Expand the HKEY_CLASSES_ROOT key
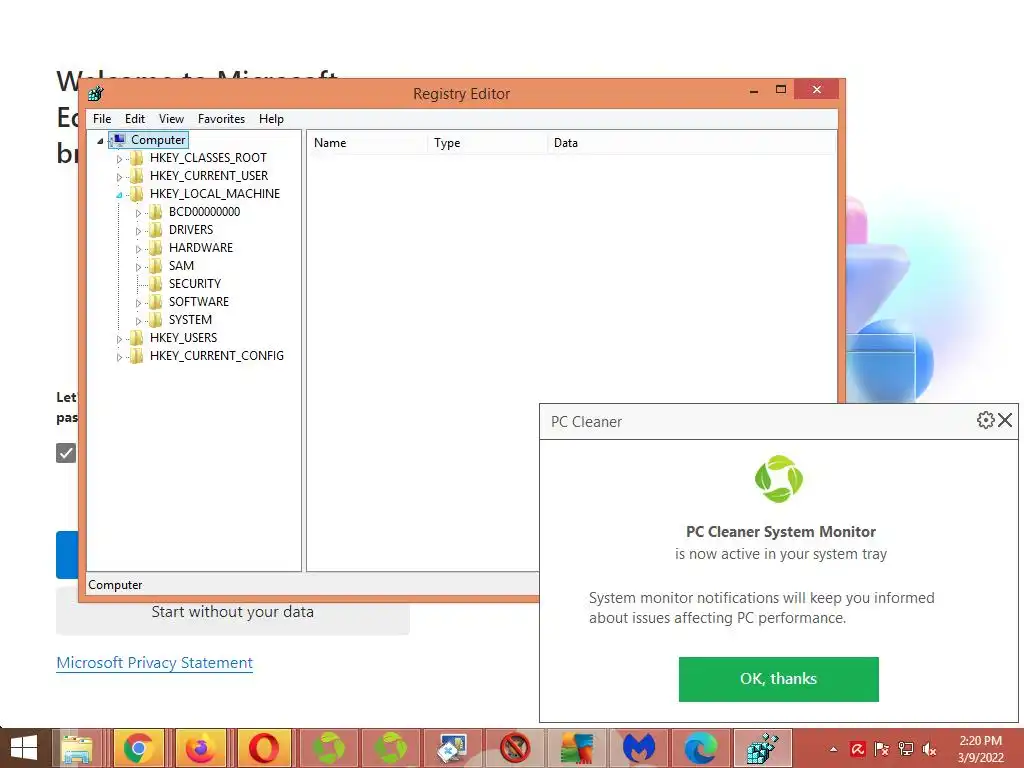The image size is (1024, 768). pos(119,159)
